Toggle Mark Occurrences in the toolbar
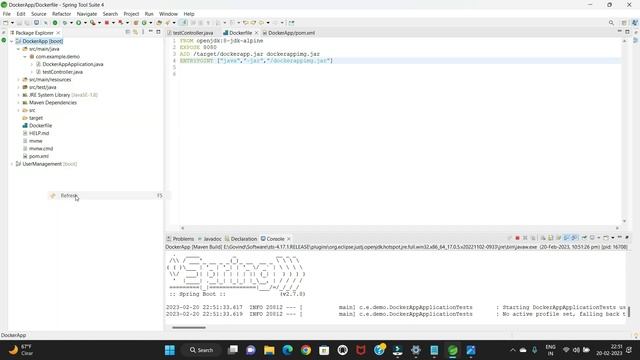The width and height of the screenshot is (640, 360). [184, 23]
